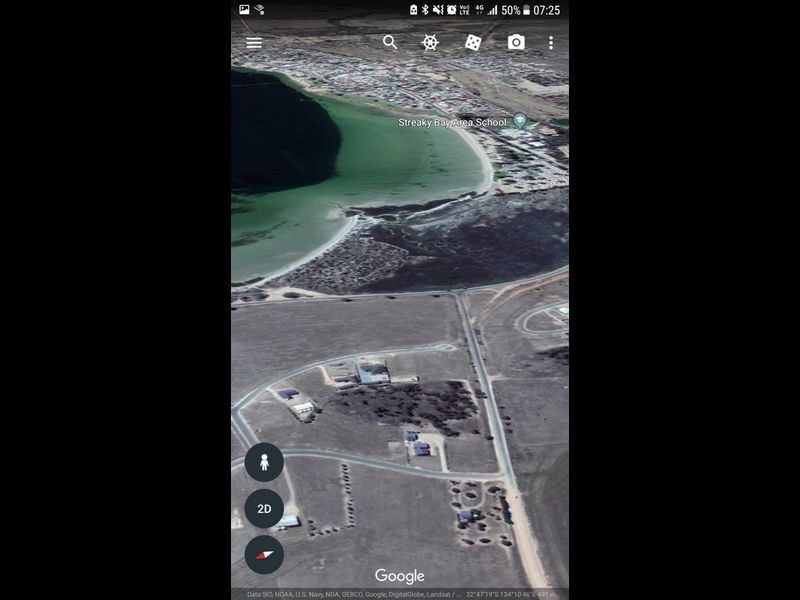The height and width of the screenshot is (600, 800).
Task: Open Voyager ship wheel icon
Action: tap(430, 42)
